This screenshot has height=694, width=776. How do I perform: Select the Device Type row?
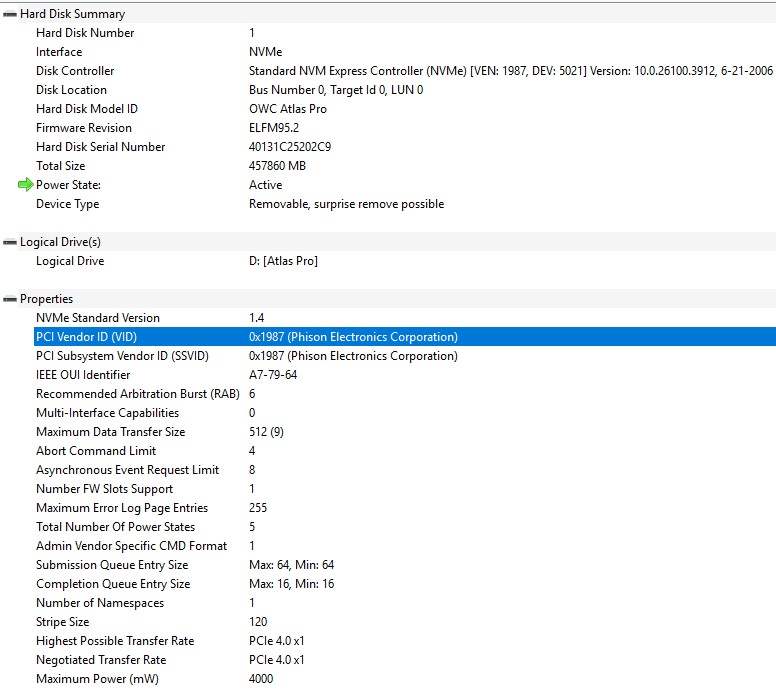click(x=405, y=204)
